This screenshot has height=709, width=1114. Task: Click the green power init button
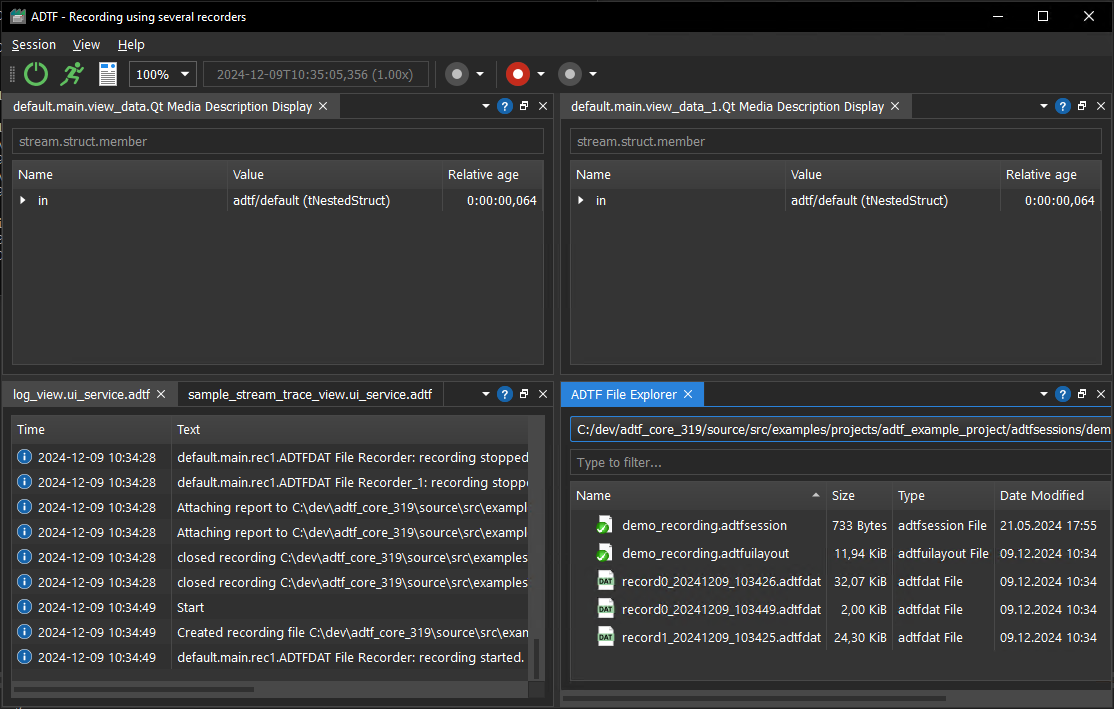[x=36, y=74]
